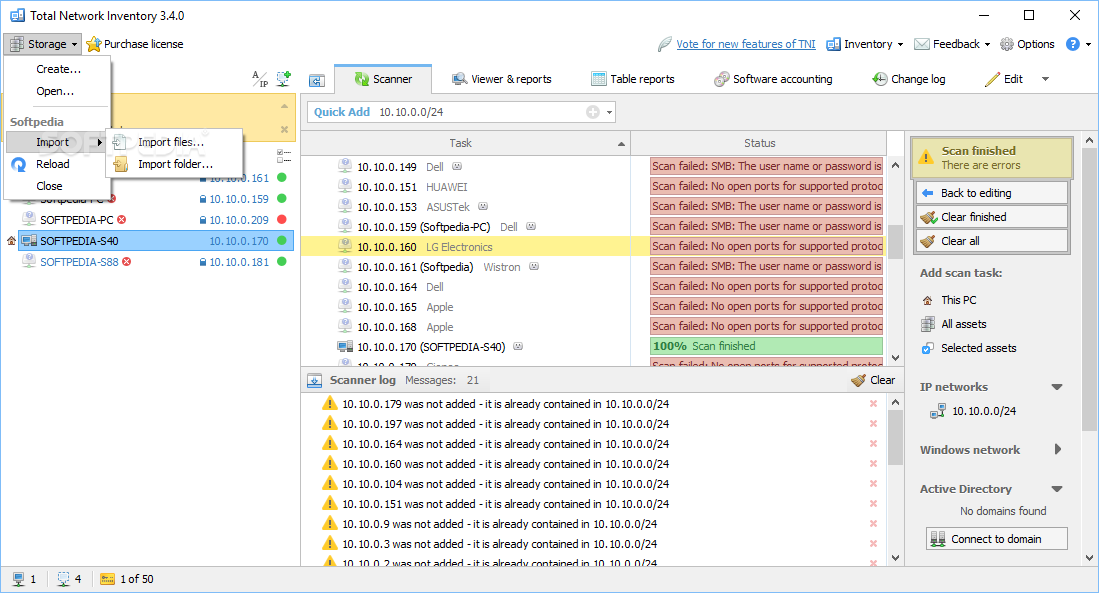Open Inventory dropdown
This screenshot has width=1099, height=593.
[865, 43]
